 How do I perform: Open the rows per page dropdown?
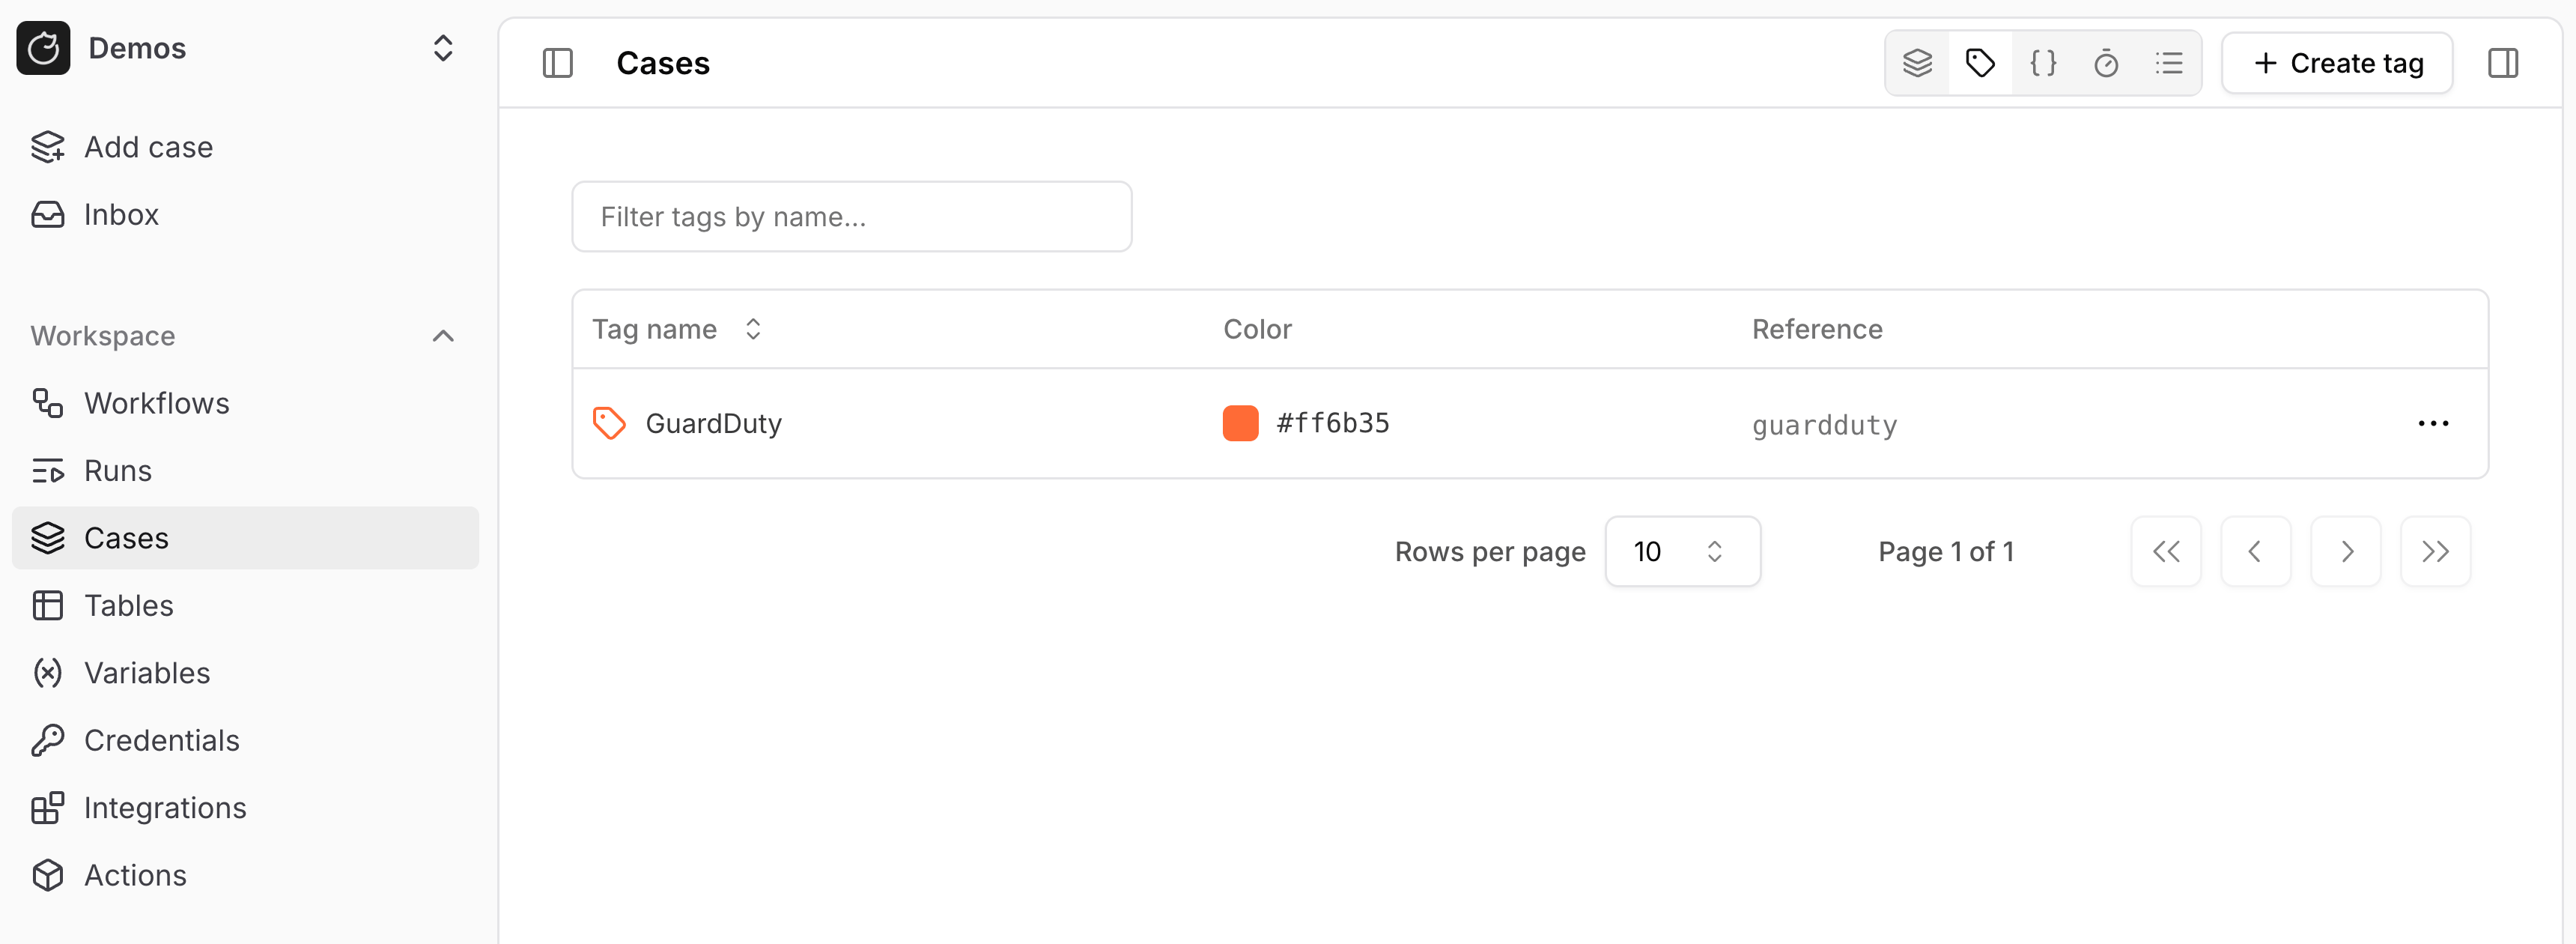coord(1682,551)
